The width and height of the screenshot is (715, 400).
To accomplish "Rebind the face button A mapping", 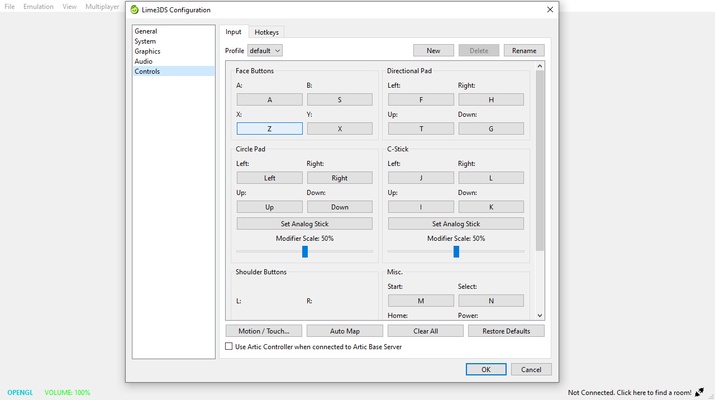I will point(269,99).
